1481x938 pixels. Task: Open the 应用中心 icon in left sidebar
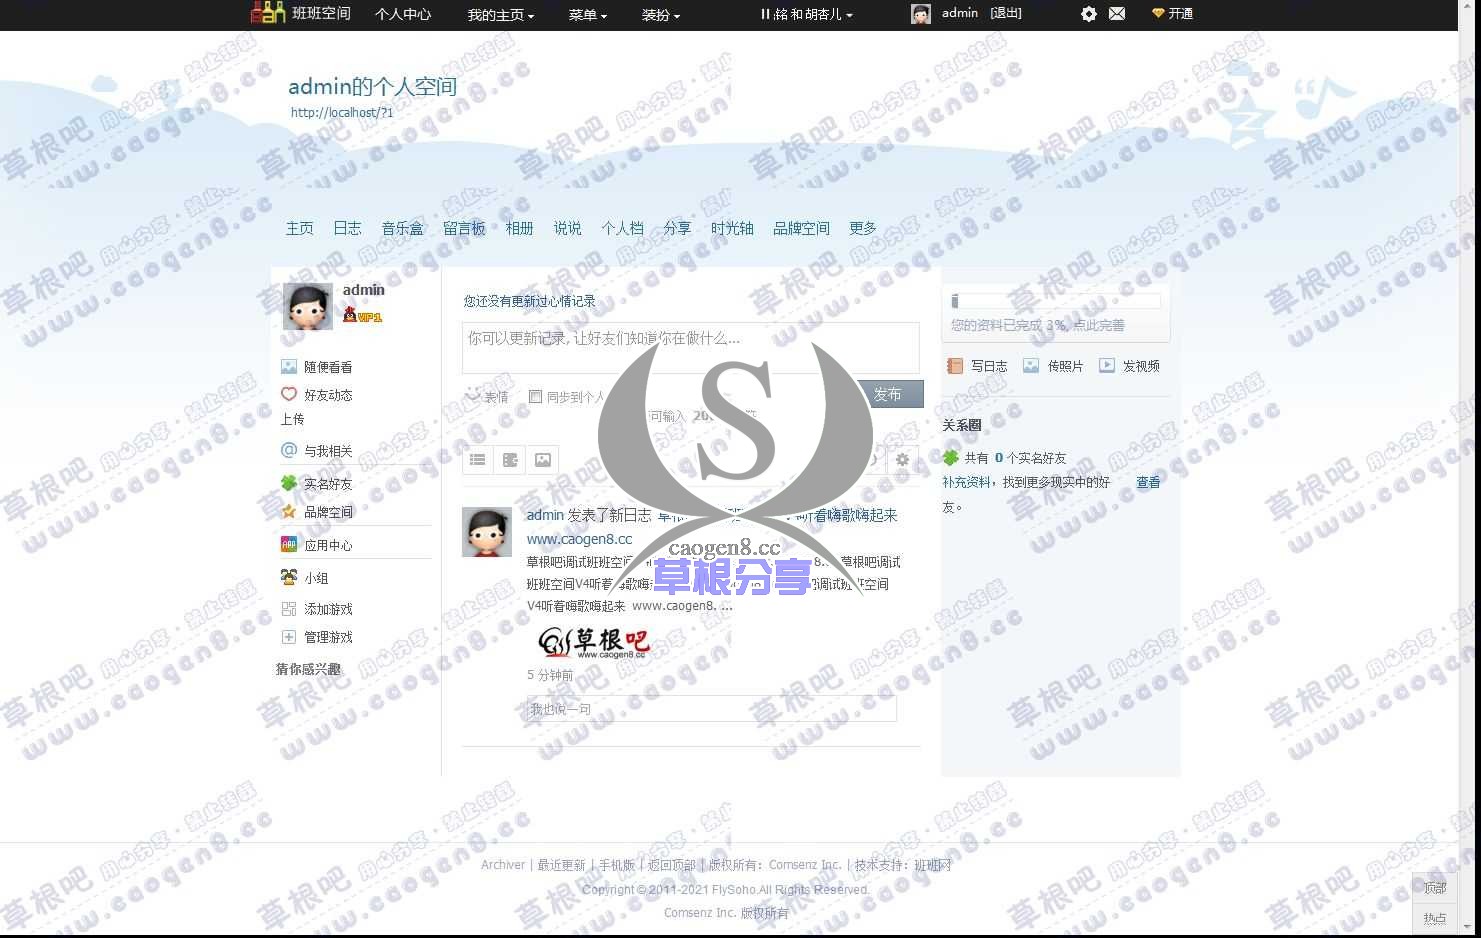coord(288,544)
